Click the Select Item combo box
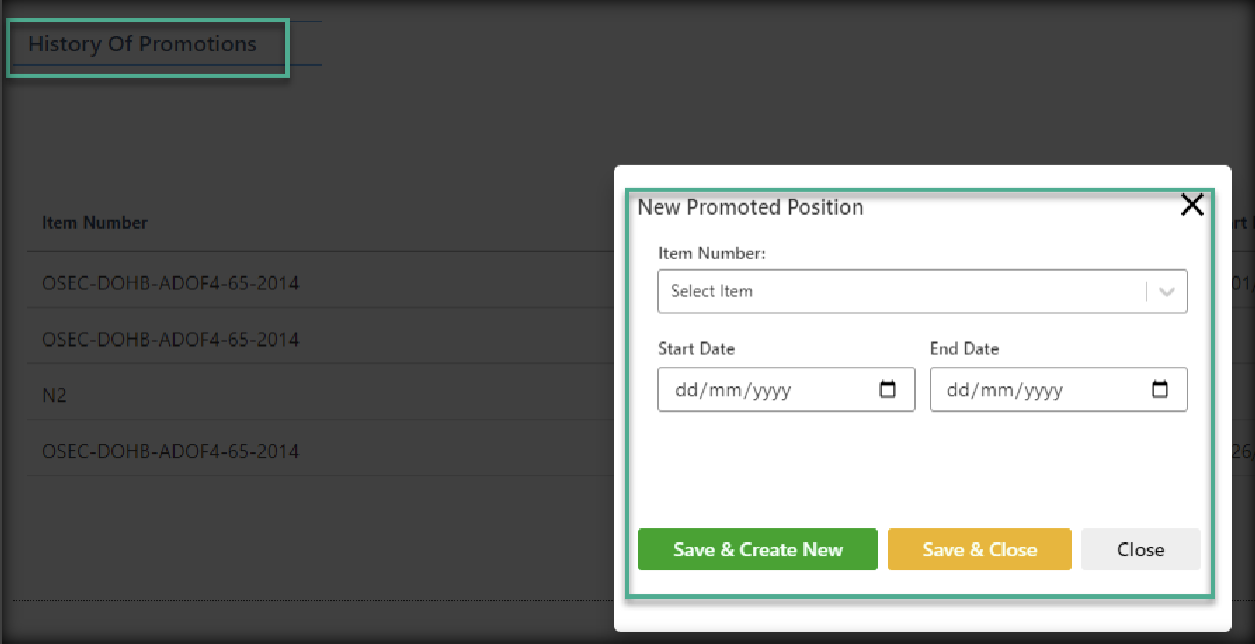Image resolution: width=1255 pixels, height=644 pixels. click(900, 292)
